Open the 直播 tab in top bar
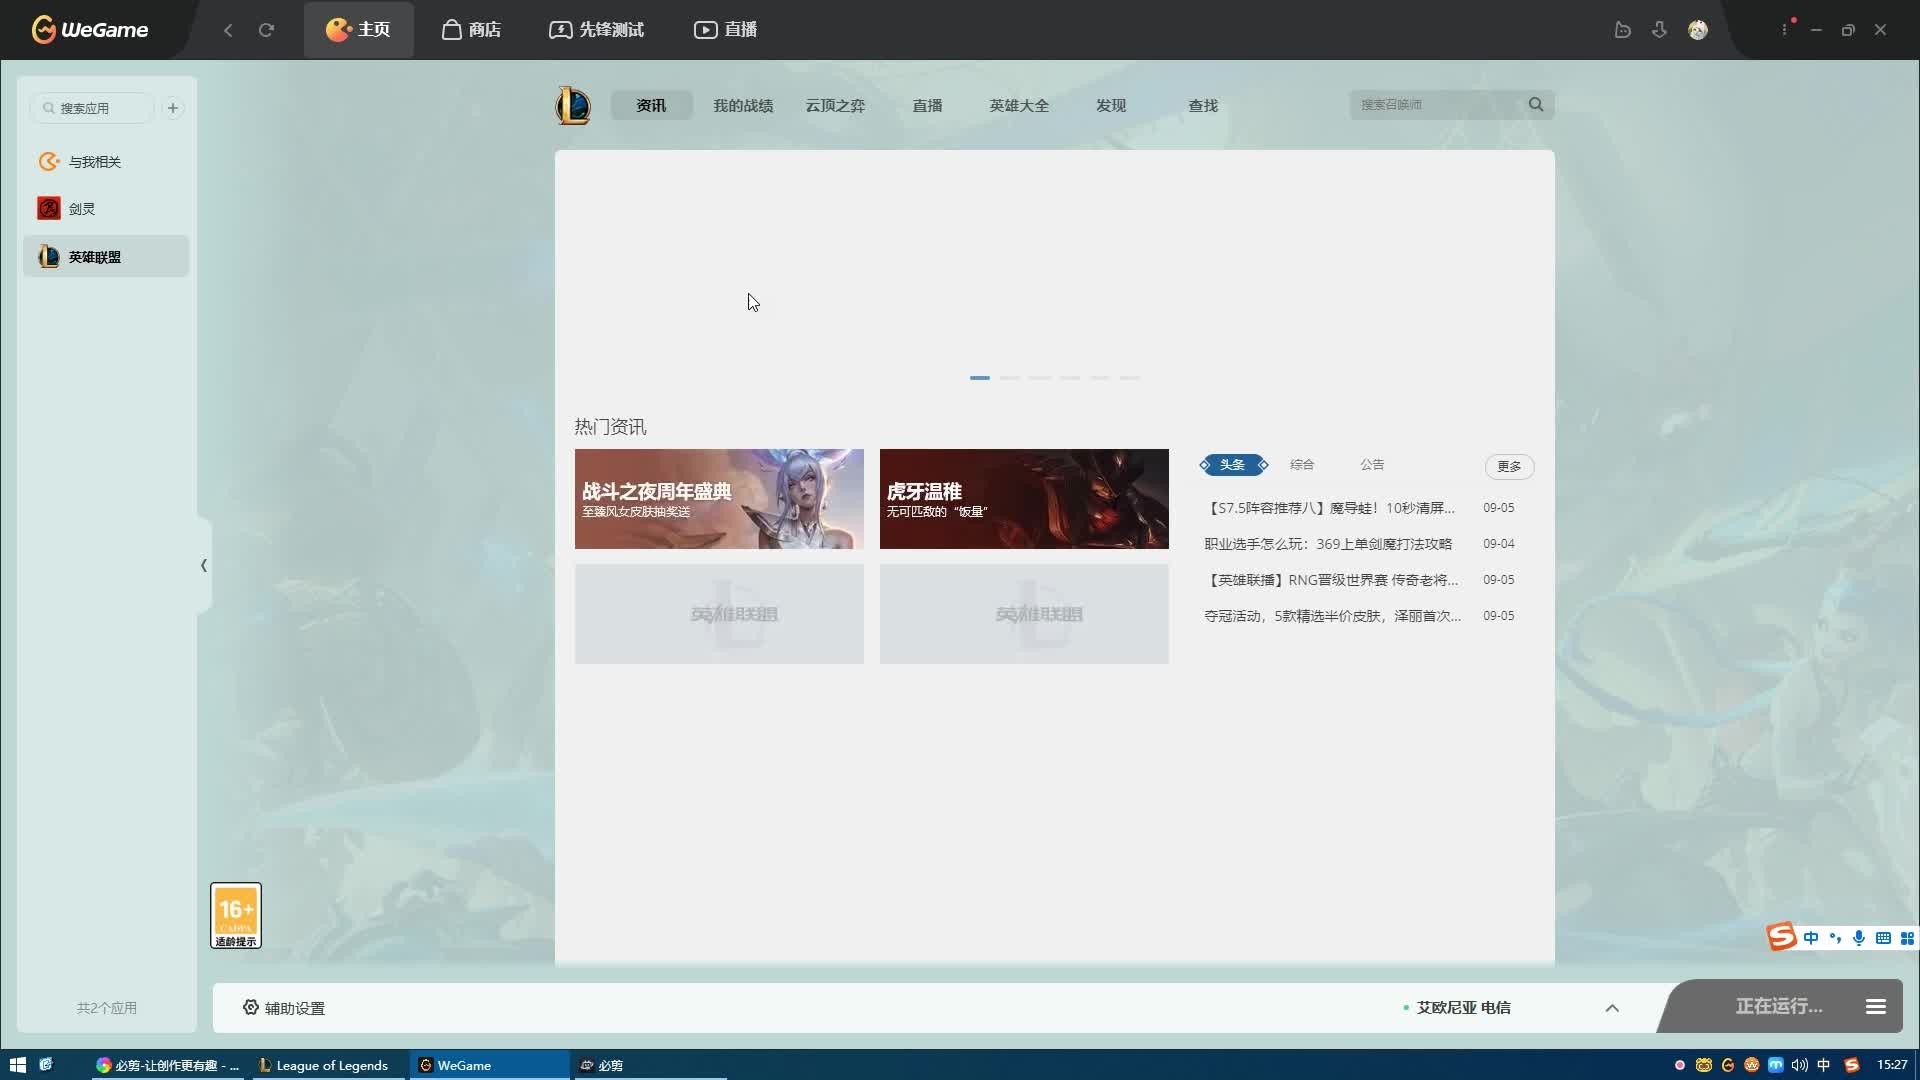The height and width of the screenshot is (1080, 1920). click(x=726, y=30)
